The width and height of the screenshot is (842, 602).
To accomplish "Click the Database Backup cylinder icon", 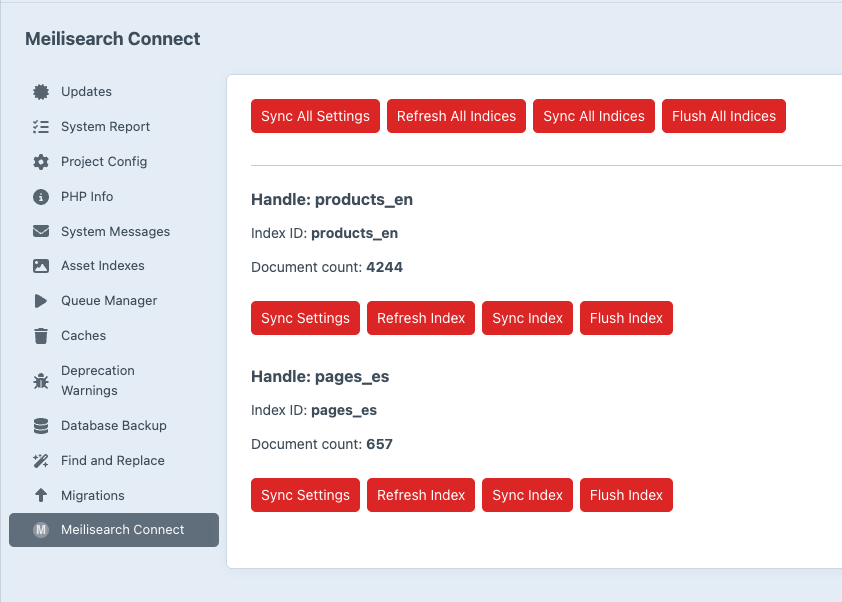I will 41,426.
